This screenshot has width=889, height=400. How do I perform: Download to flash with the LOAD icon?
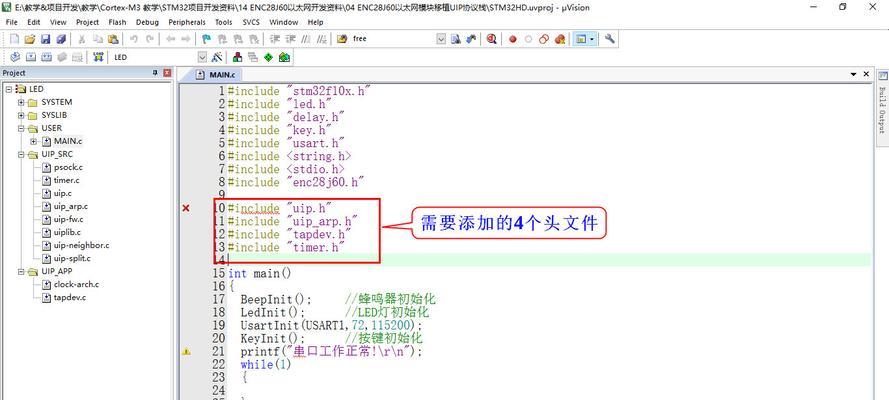[99, 57]
